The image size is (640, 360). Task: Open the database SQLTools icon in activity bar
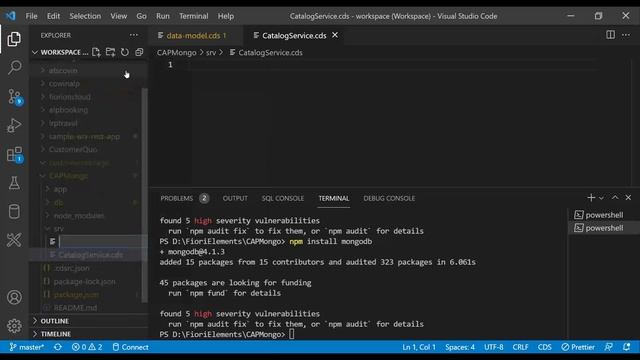[14, 211]
